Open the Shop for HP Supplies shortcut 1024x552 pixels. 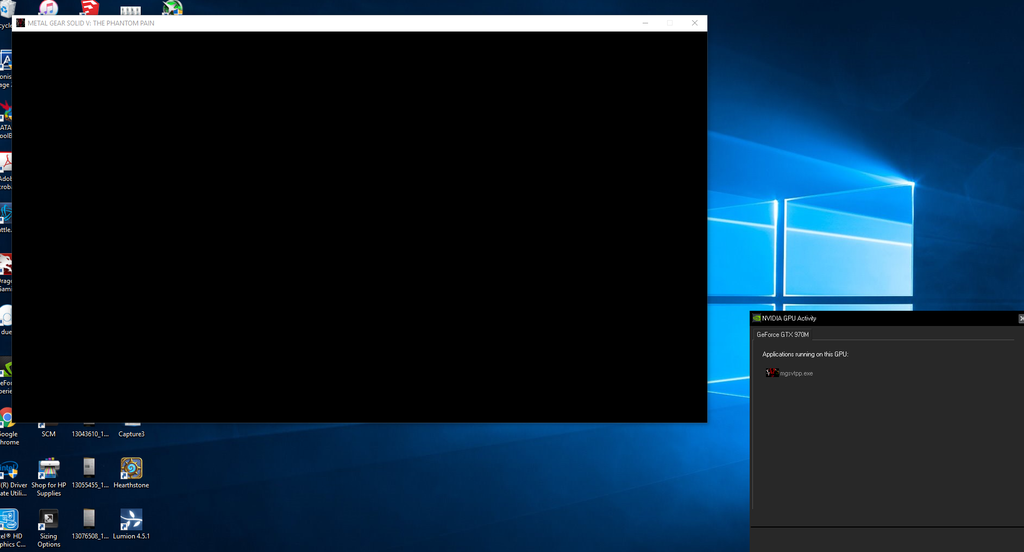(x=48, y=470)
